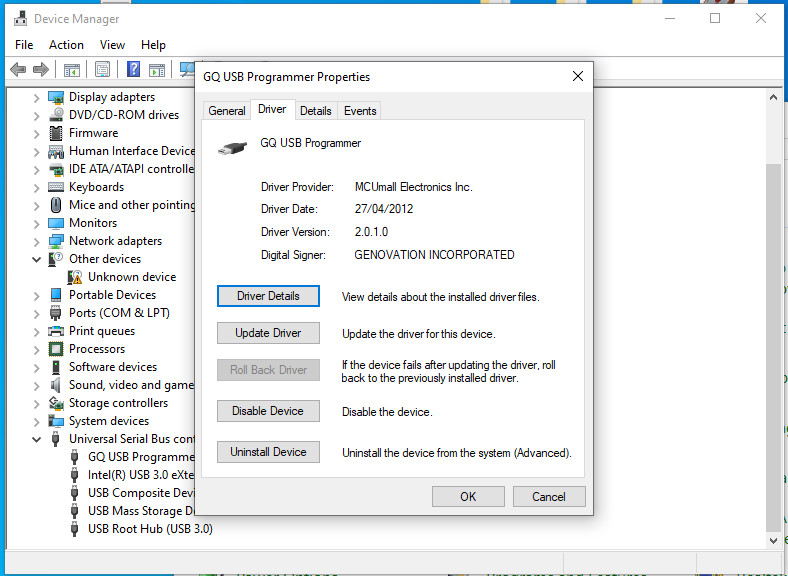Click the DVD/CD-ROM drives disc icon
788x576 pixels.
(57, 115)
